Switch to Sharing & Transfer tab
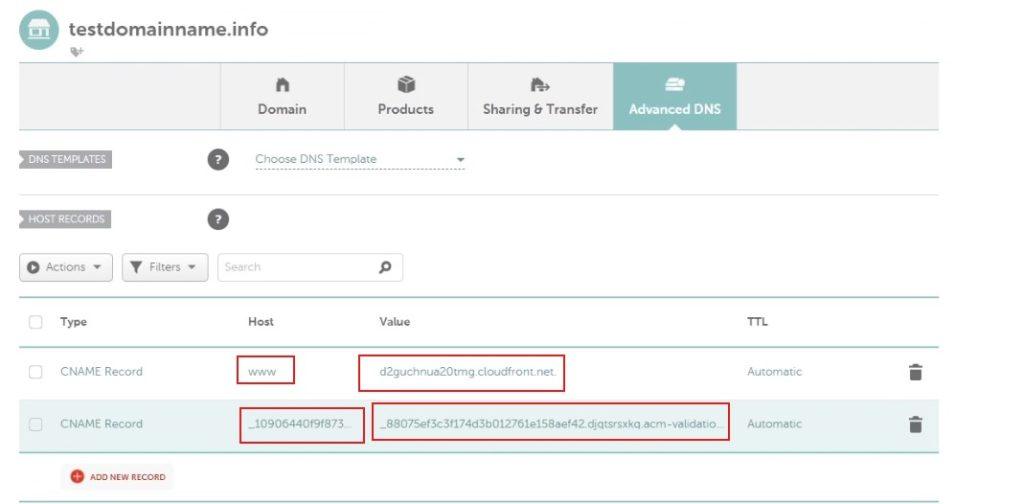1024x504 pixels. click(x=540, y=97)
